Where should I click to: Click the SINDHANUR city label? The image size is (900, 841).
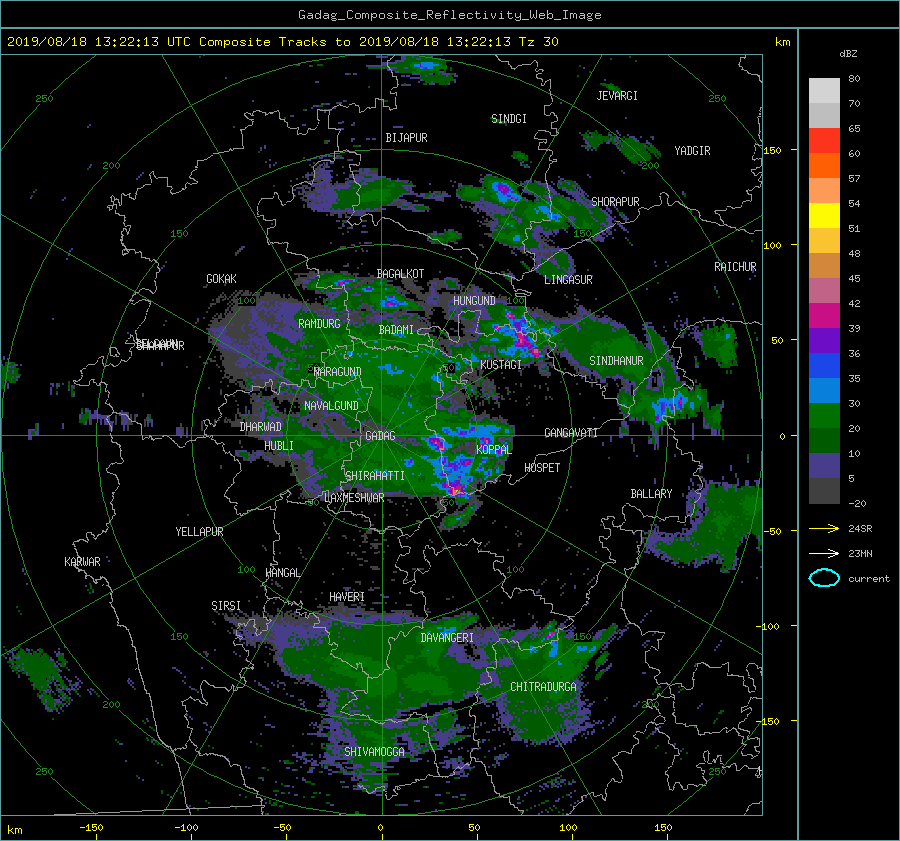point(616,361)
